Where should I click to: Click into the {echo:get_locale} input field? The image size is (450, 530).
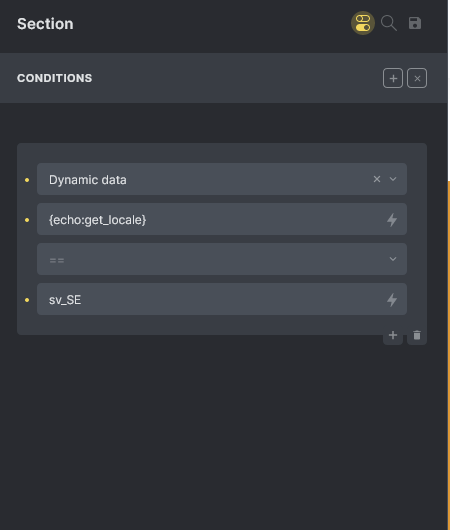point(210,219)
